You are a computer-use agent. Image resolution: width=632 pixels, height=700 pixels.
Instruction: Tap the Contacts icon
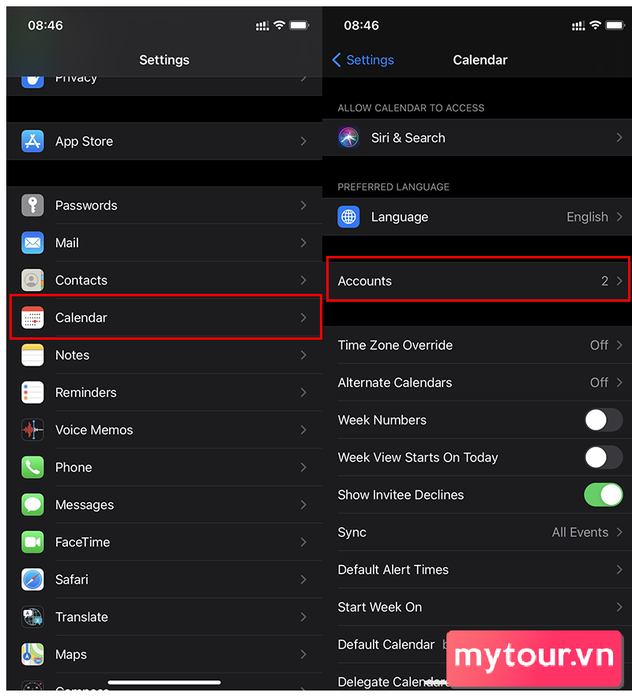click(x=33, y=280)
